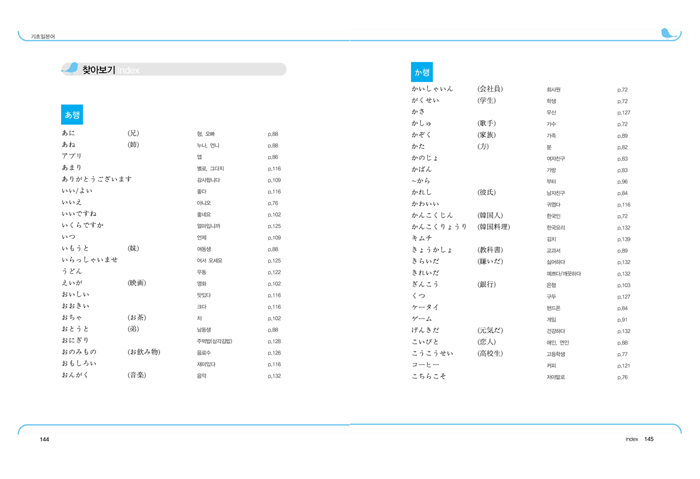Select the か행 section tab

pos(422,72)
